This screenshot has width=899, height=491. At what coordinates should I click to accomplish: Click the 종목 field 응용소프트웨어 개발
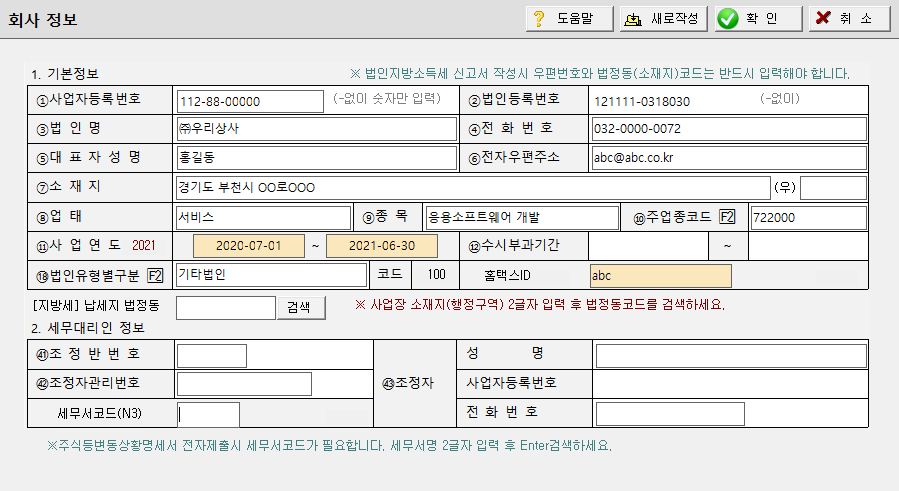click(522, 217)
